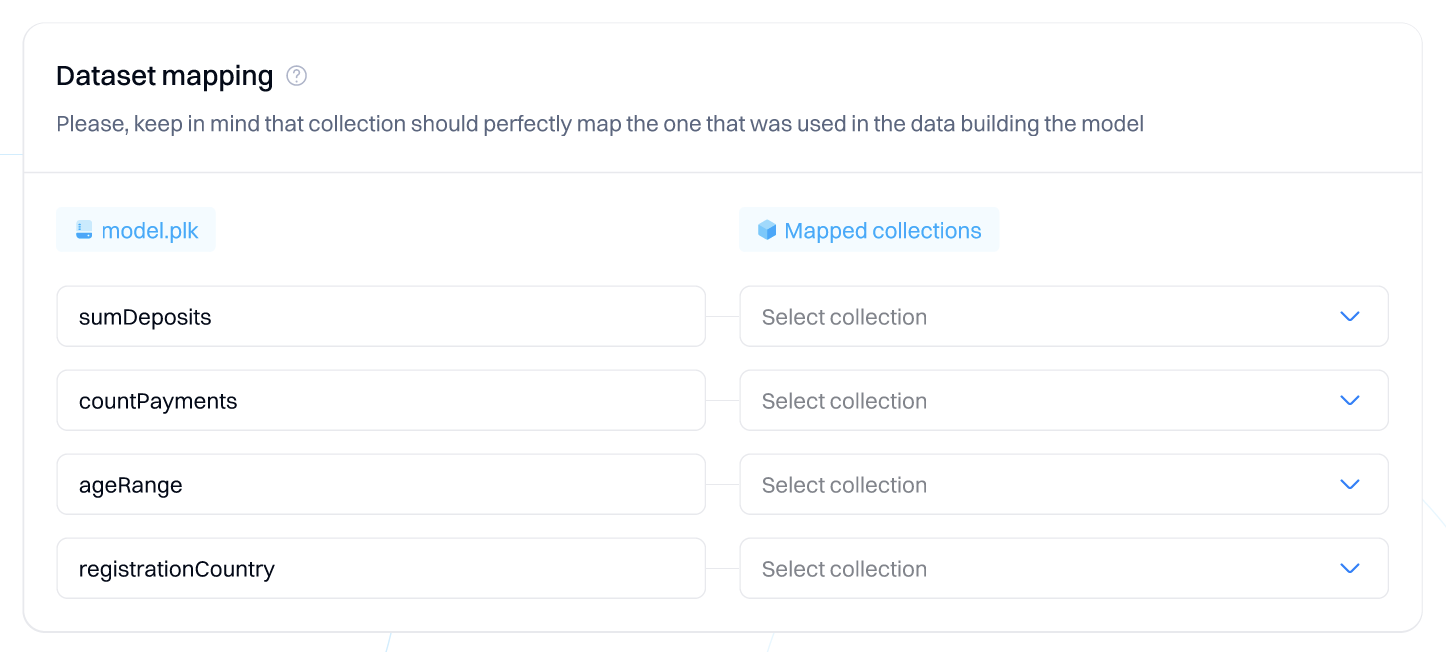Click the chevron arrow in the countPayments row
This screenshot has width=1446, height=652.
coord(1349,401)
